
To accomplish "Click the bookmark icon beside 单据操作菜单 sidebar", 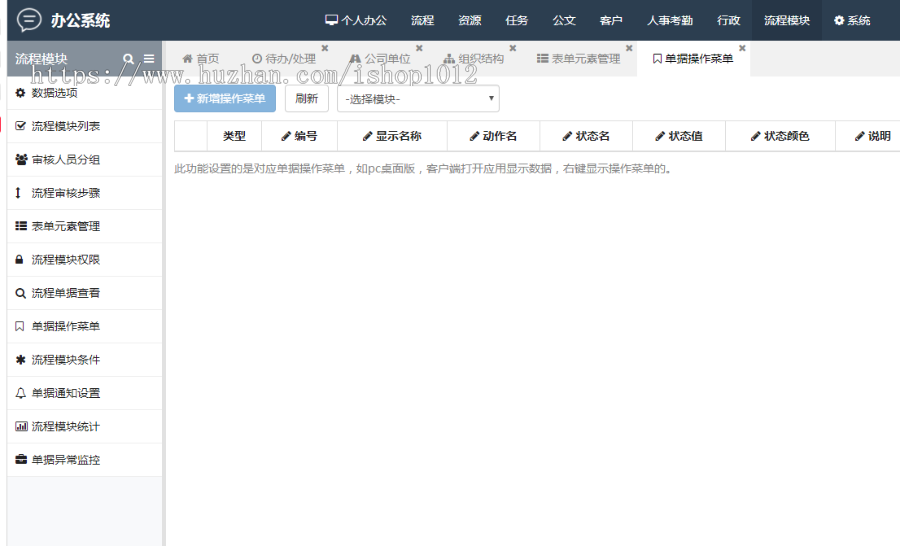I will 20,326.
